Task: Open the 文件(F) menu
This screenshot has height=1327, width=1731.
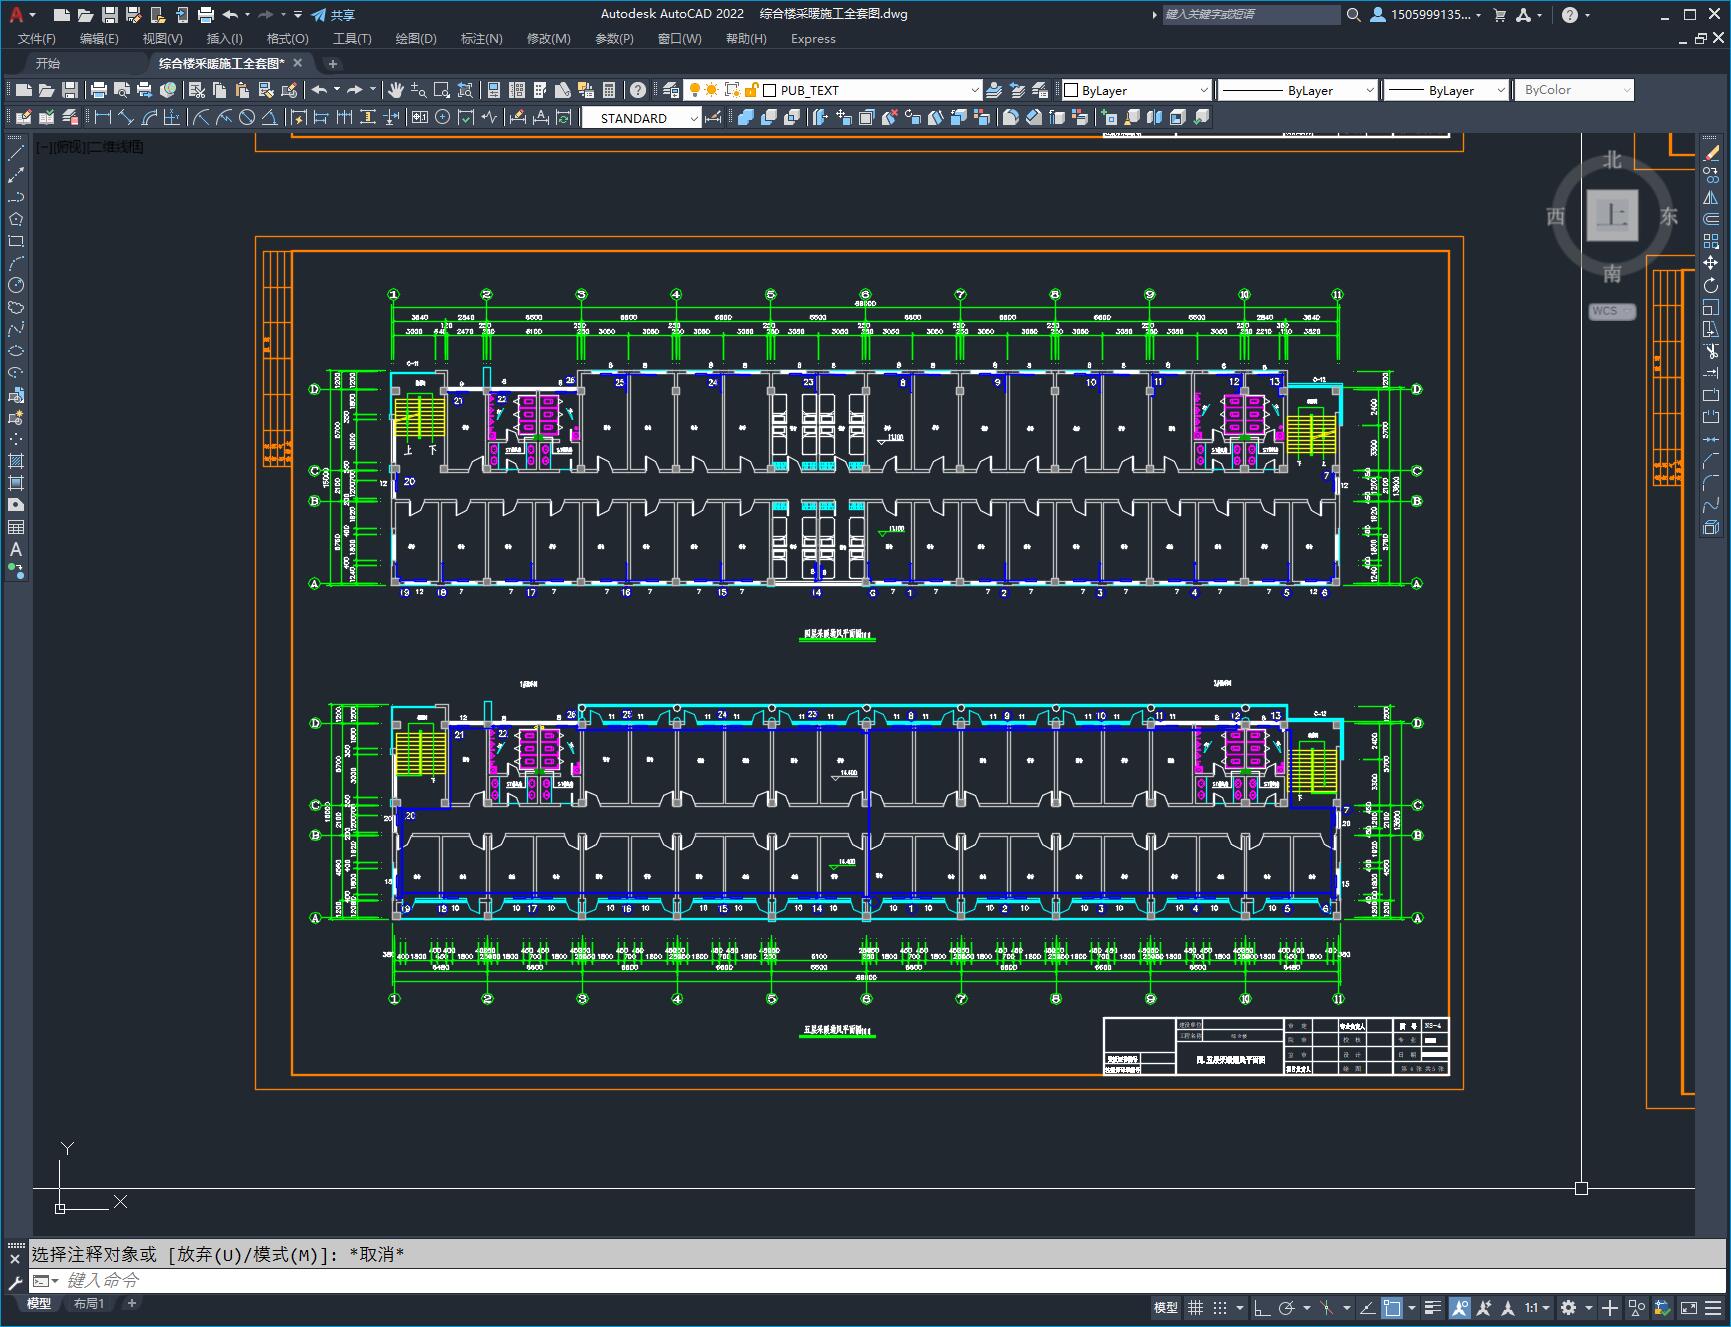Action: coord(37,39)
